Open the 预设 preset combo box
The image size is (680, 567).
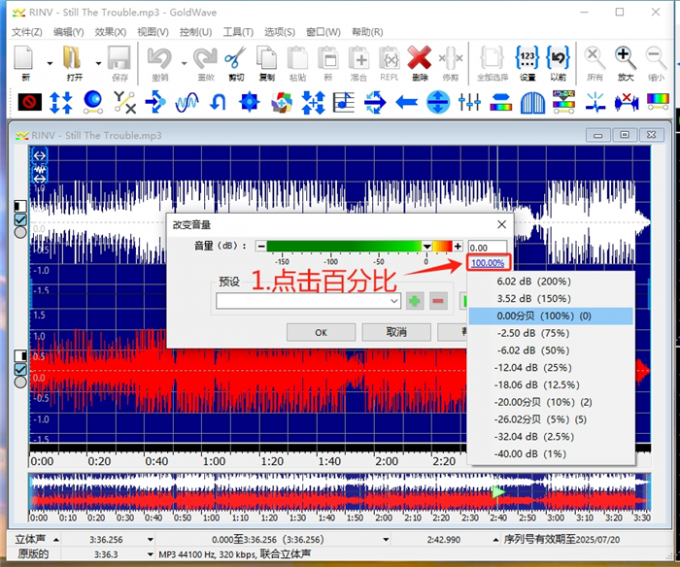point(308,301)
